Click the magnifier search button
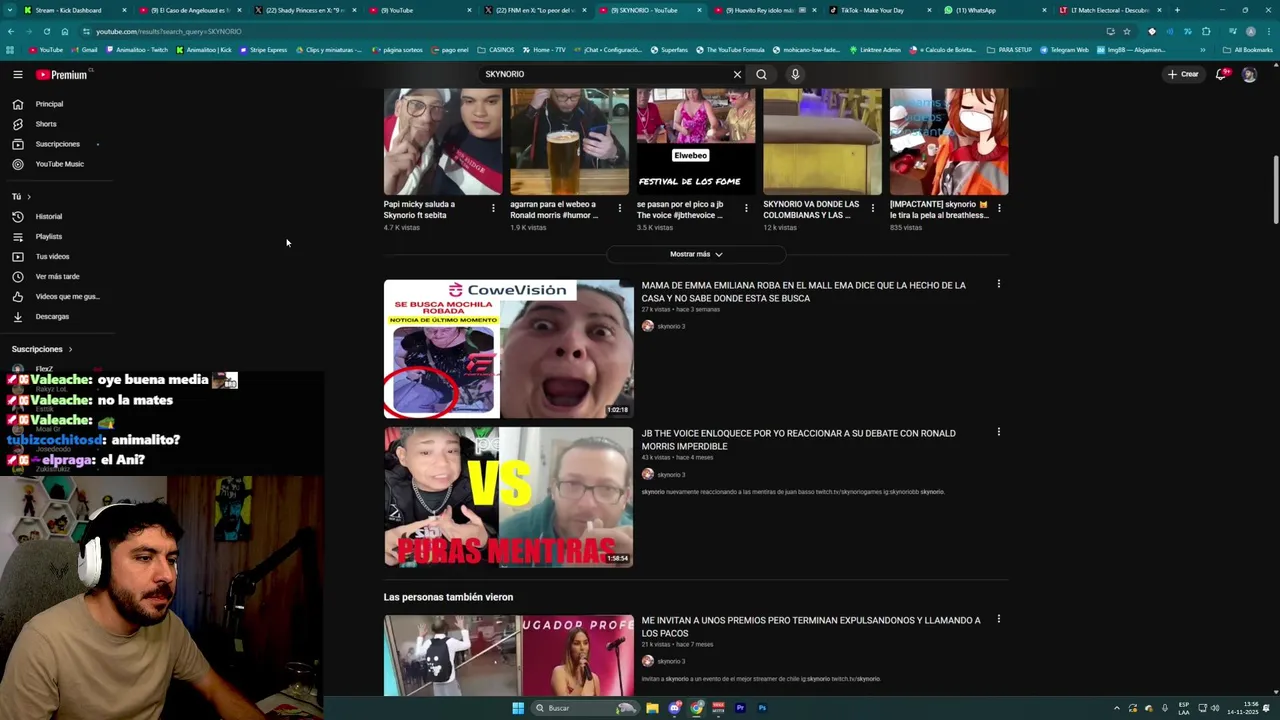 (x=761, y=74)
